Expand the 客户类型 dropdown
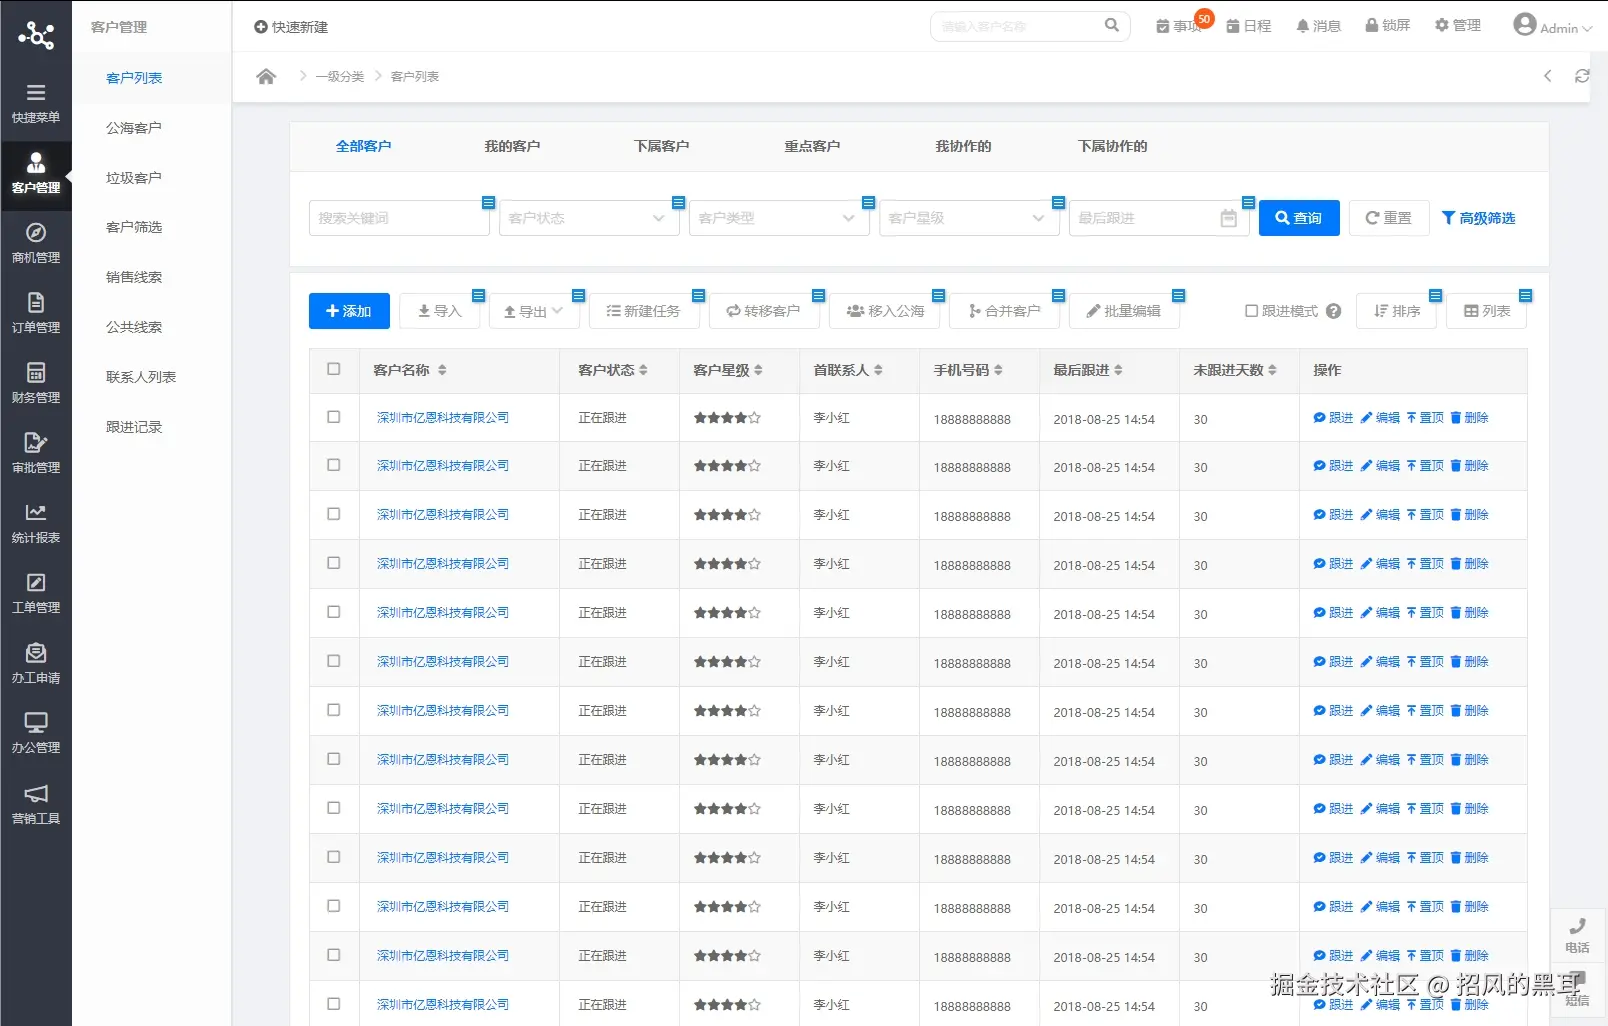Viewport: 1608px width, 1026px height. pyautogui.click(x=779, y=218)
